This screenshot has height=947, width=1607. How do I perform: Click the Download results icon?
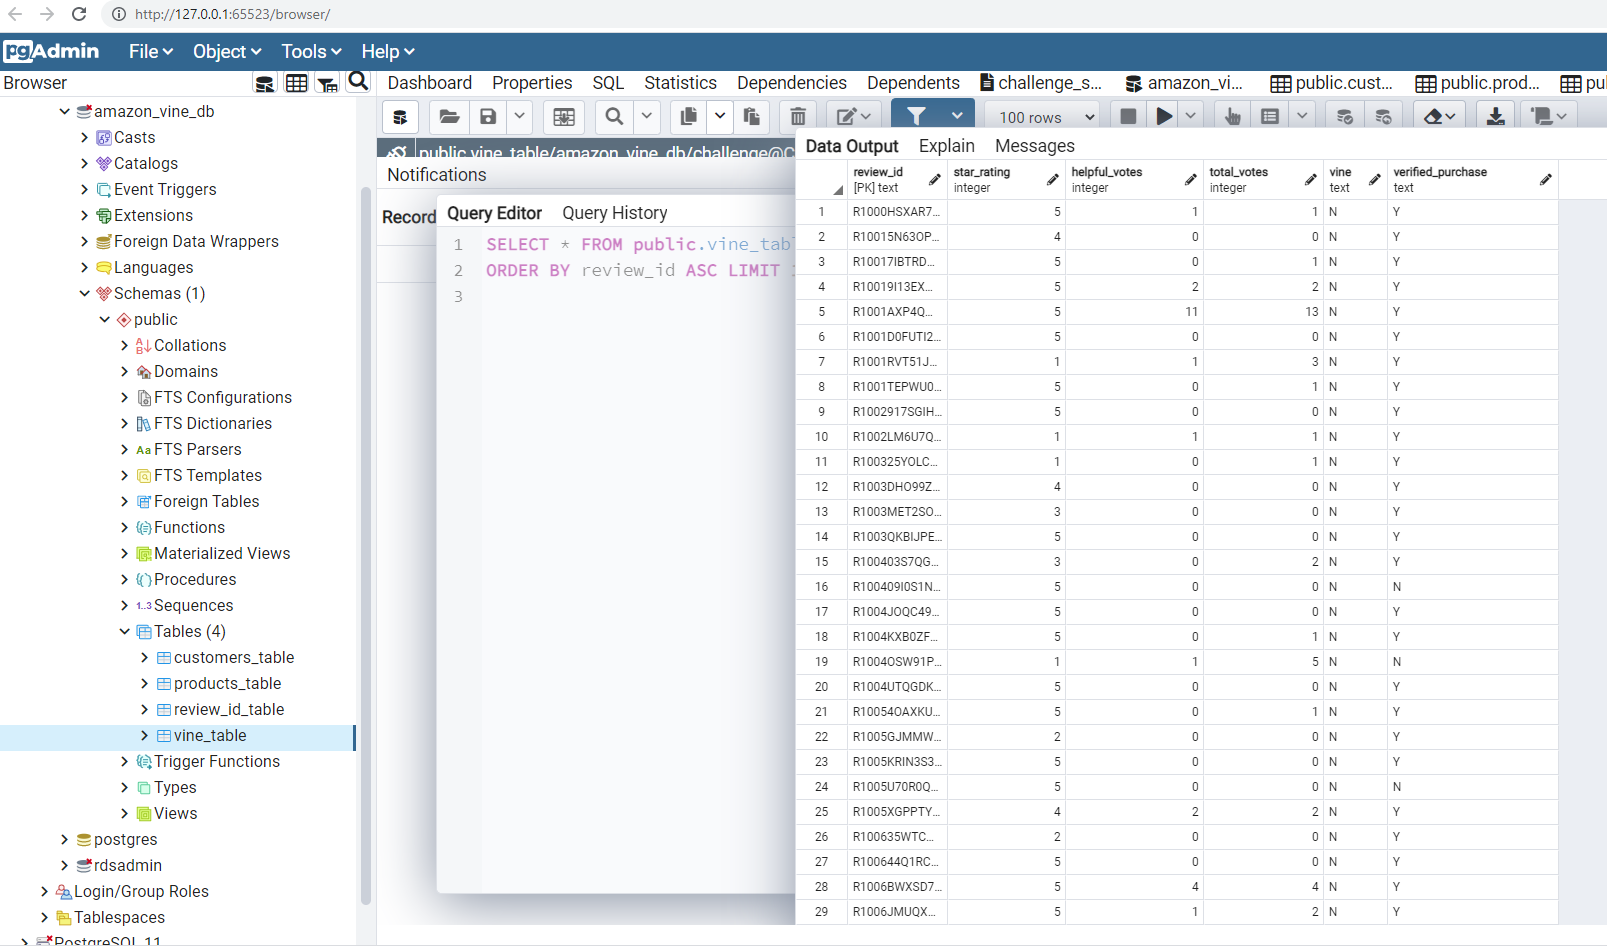pyautogui.click(x=1495, y=117)
